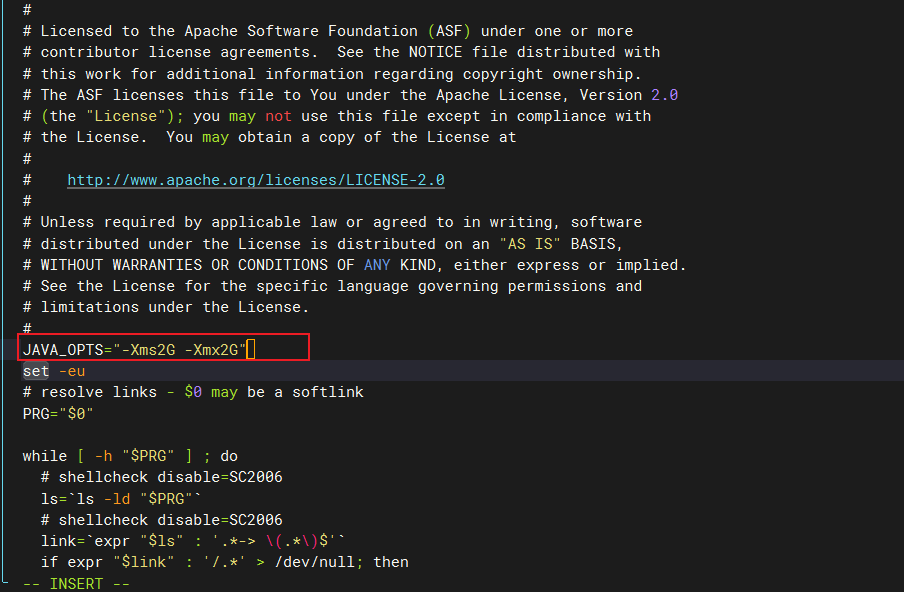Click the '# resolve links' comment line
This screenshot has height=592, width=904.
coord(193,392)
